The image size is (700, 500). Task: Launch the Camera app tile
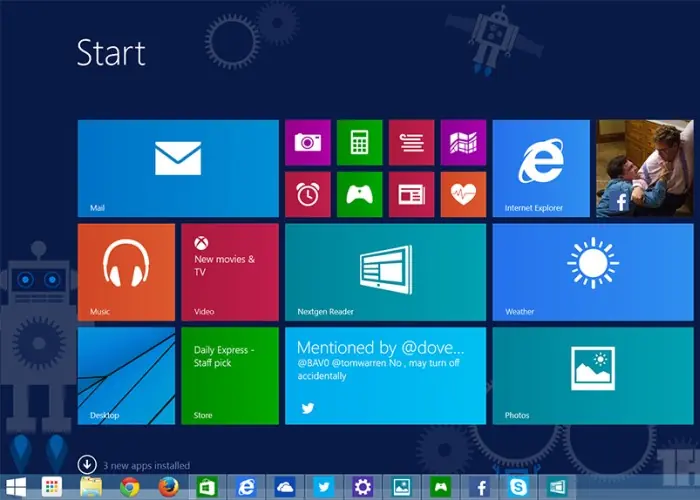308,142
